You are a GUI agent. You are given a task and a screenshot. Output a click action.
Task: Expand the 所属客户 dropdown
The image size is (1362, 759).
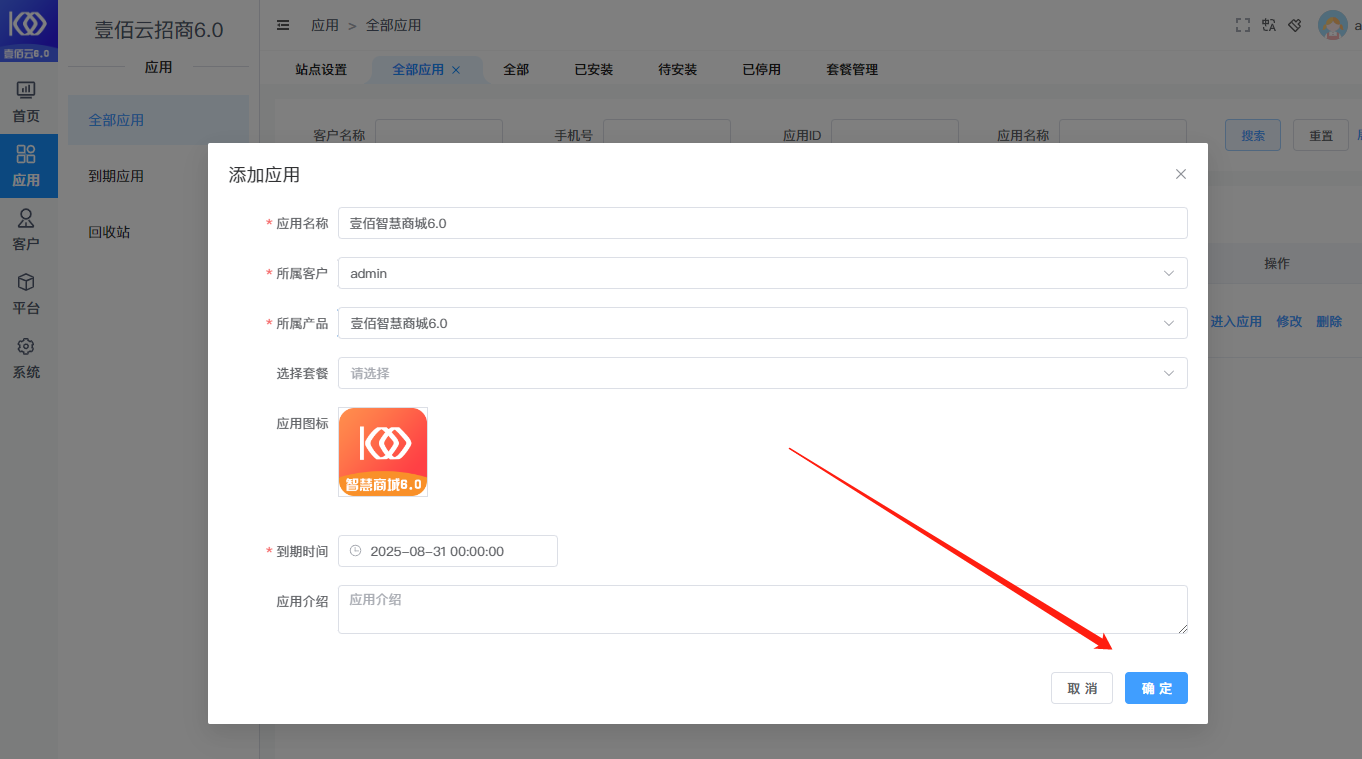(x=763, y=273)
